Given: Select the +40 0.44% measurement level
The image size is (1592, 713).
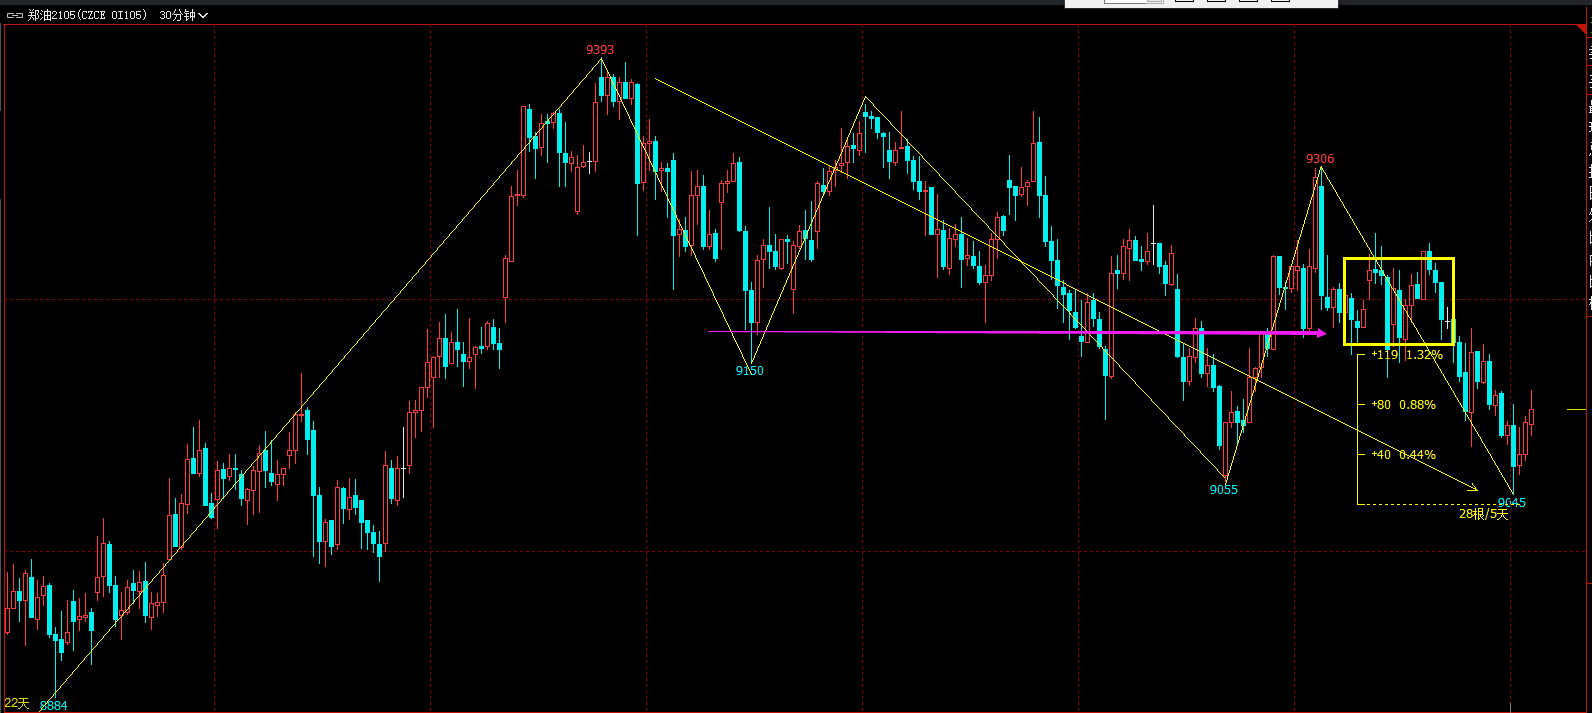Looking at the screenshot, I should coord(1403,455).
